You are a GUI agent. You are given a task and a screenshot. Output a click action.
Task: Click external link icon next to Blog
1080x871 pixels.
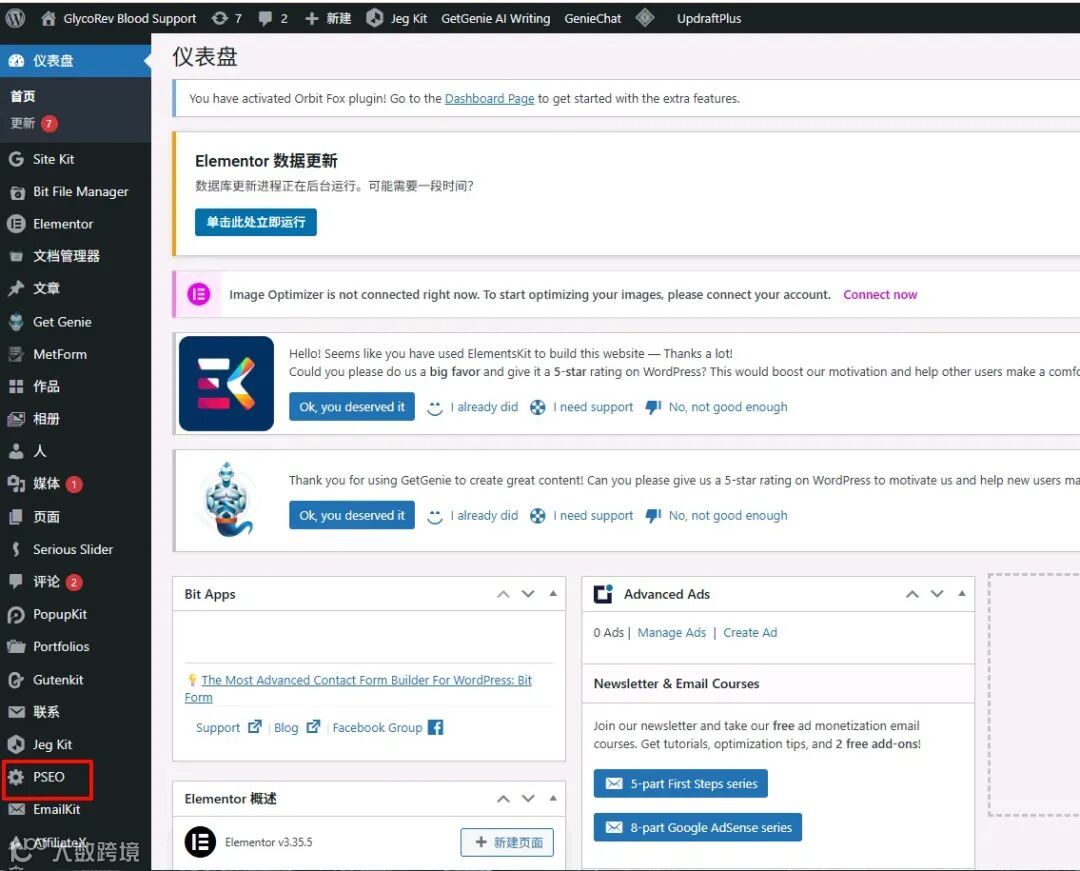click(313, 726)
